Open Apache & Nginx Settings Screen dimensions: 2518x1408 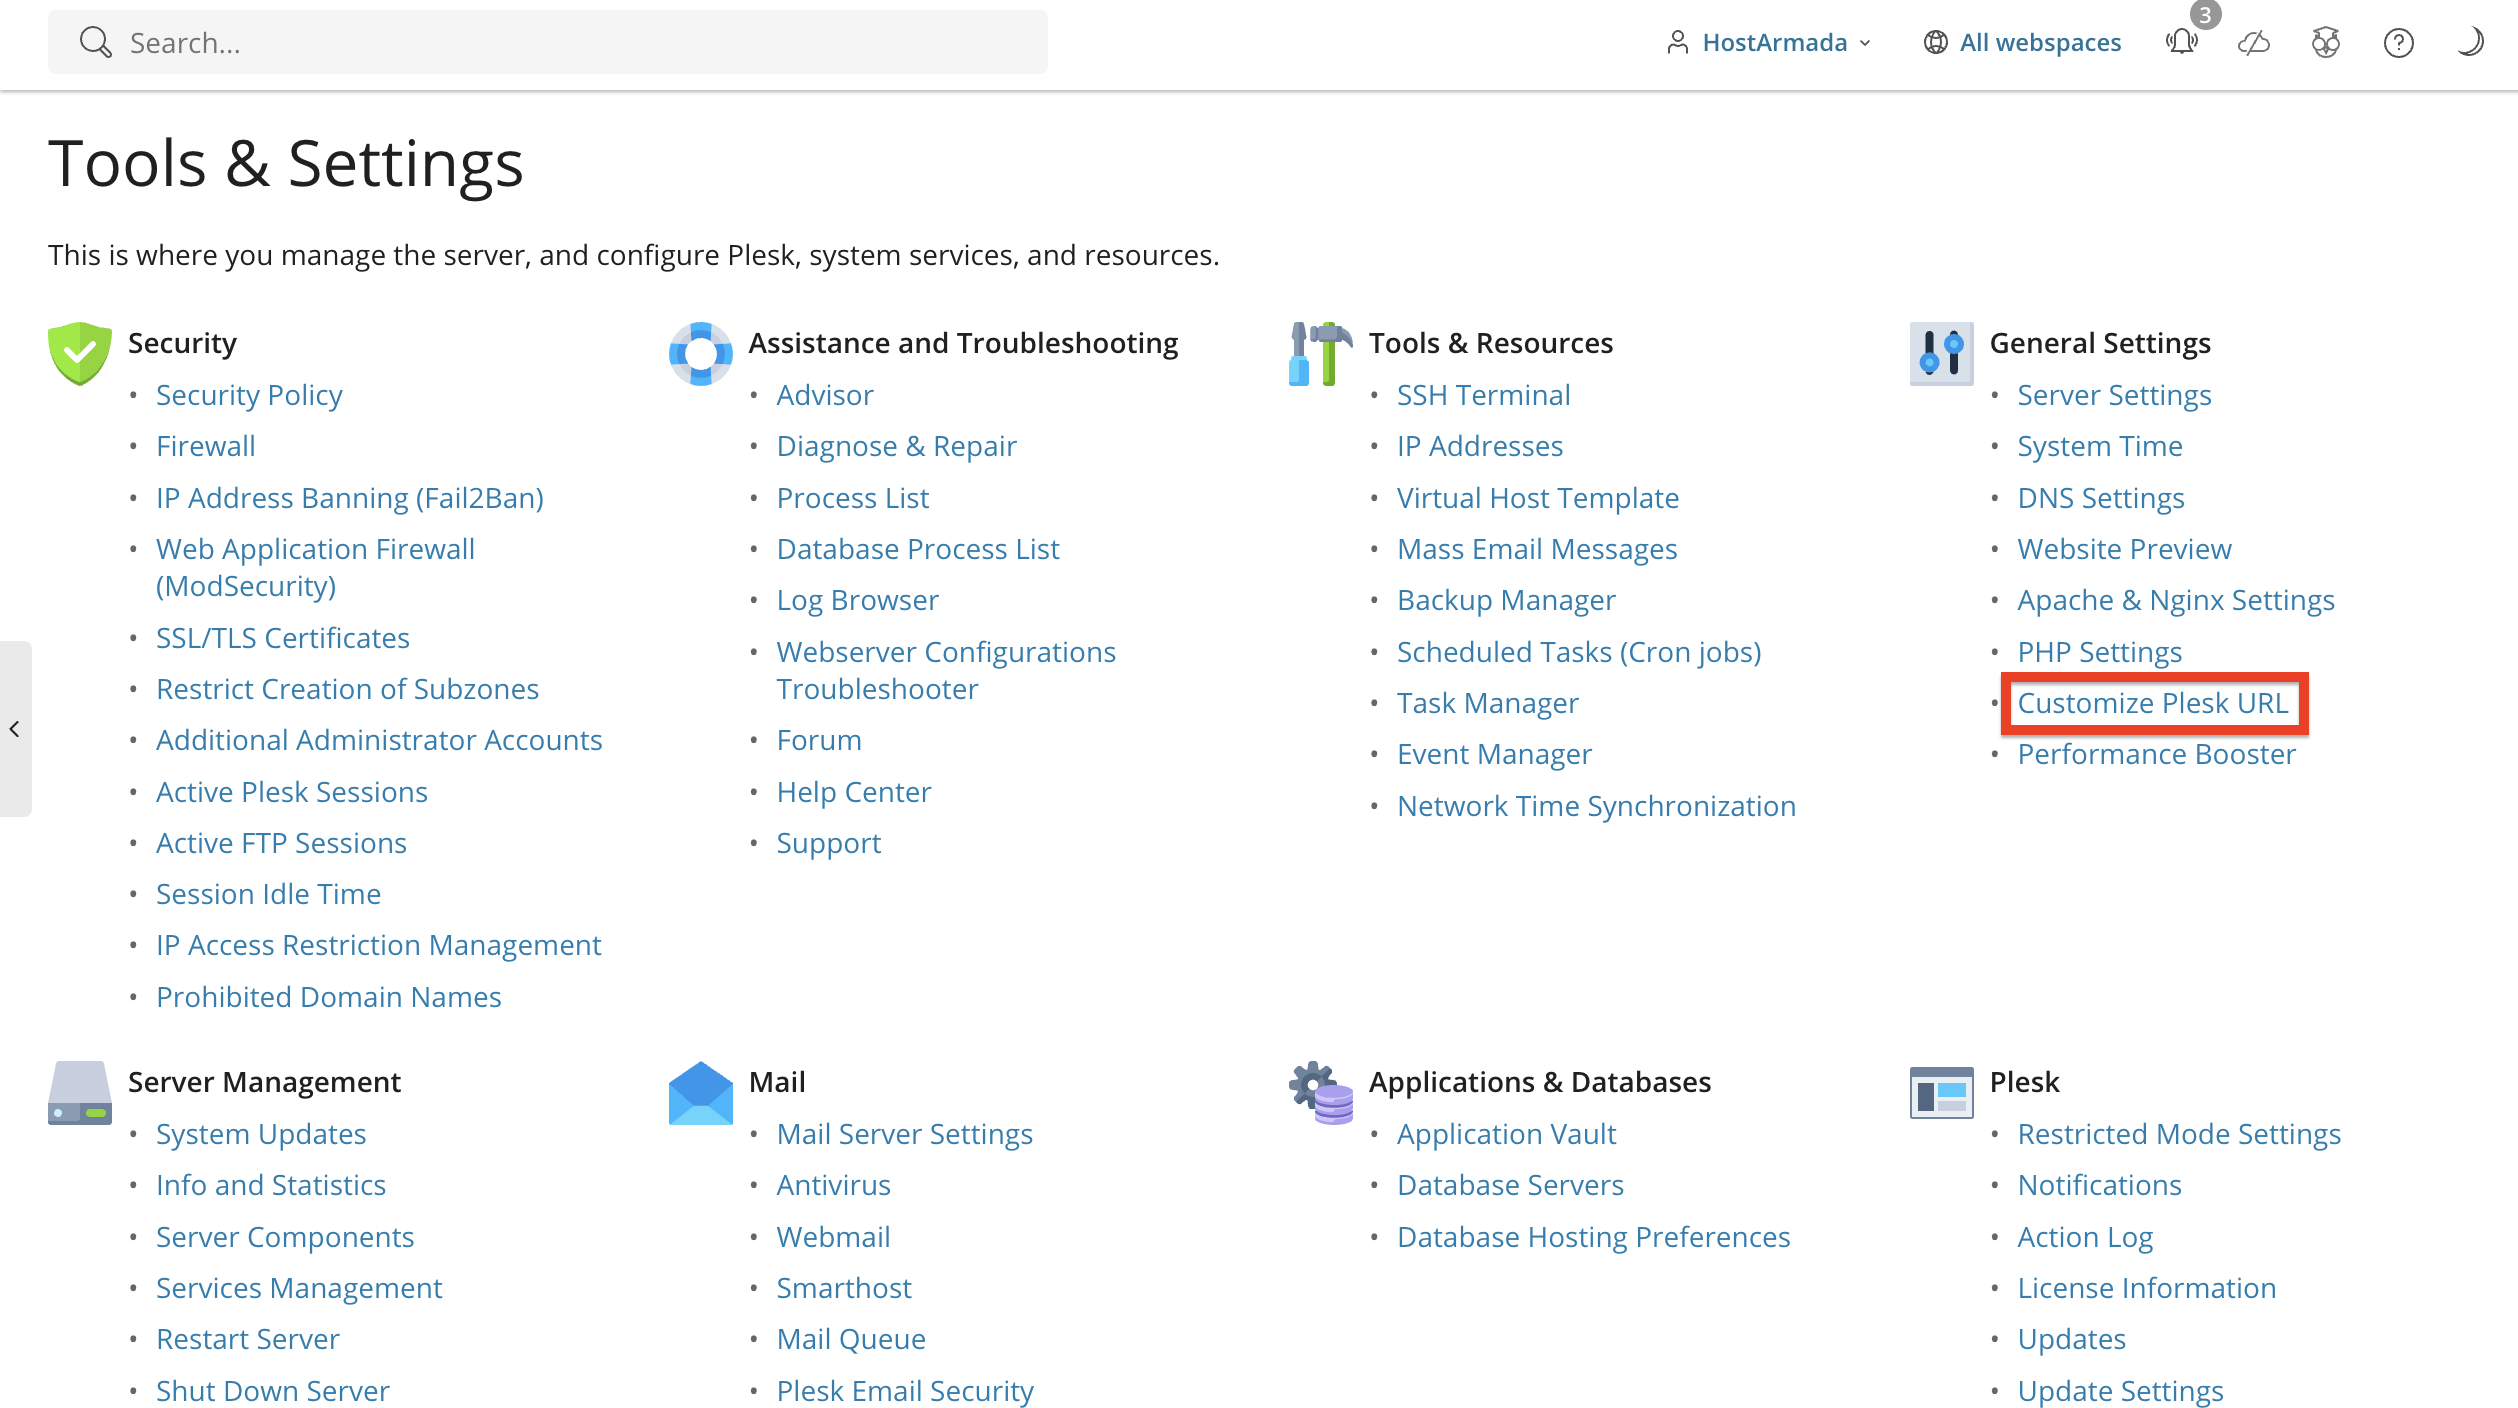pos(2176,600)
